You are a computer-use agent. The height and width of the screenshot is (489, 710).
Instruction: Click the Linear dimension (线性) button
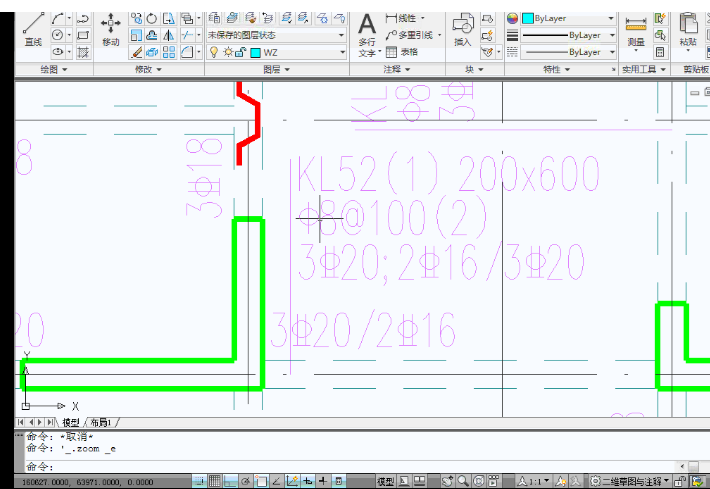tap(405, 18)
